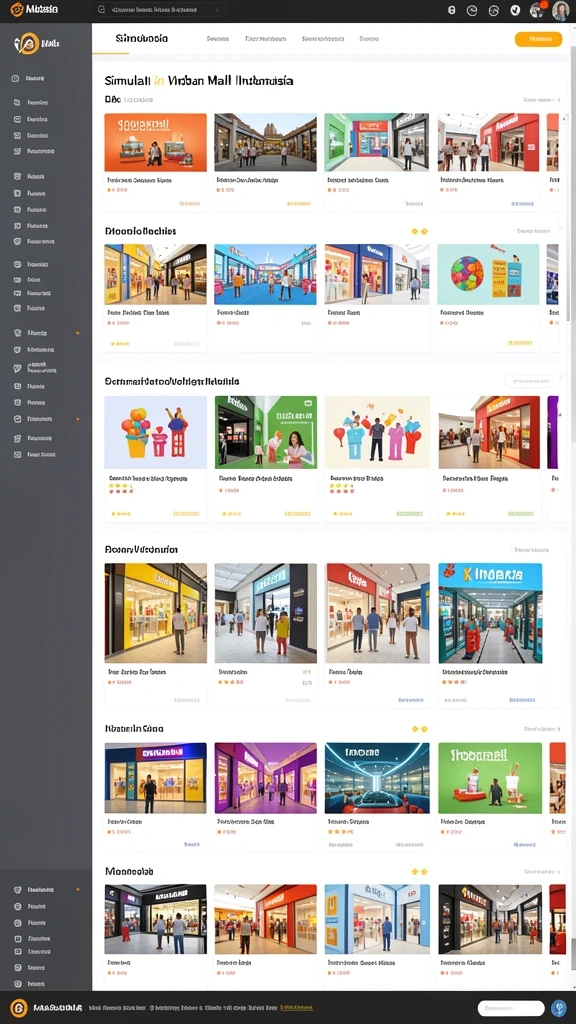The image size is (576, 1024).
Task: Click the circular sidebar logo icon
Action: [26, 44]
